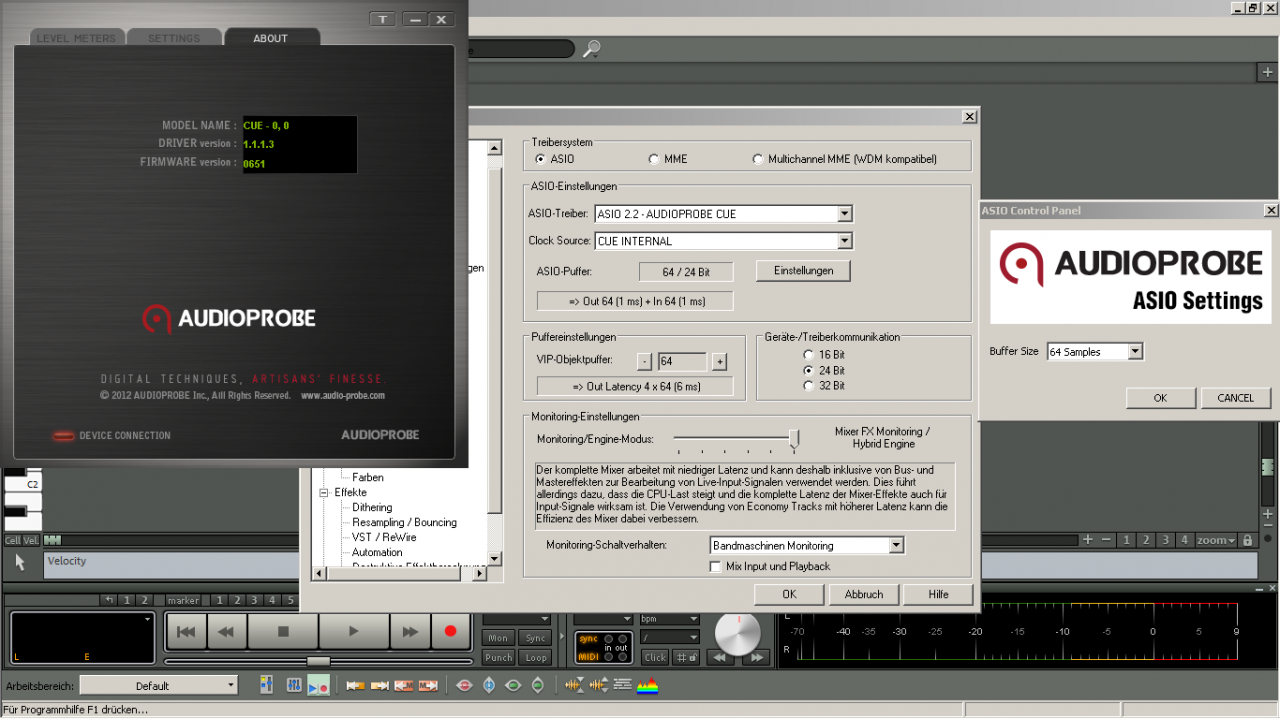Switch to the LEVEL METERS tab
The image size is (1280, 719).
[x=76, y=38]
